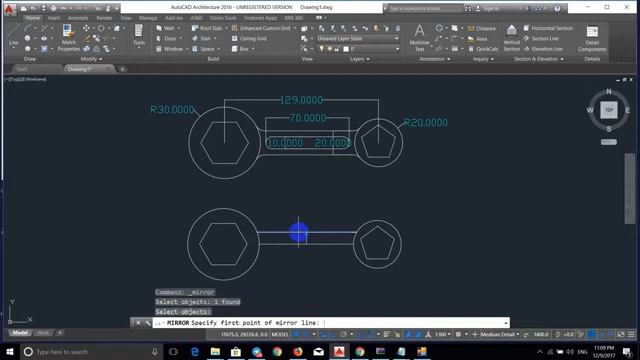The height and width of the screenshot is (360, 640).
Task: Switch to the Start file tab
Action: pos(22,69)
